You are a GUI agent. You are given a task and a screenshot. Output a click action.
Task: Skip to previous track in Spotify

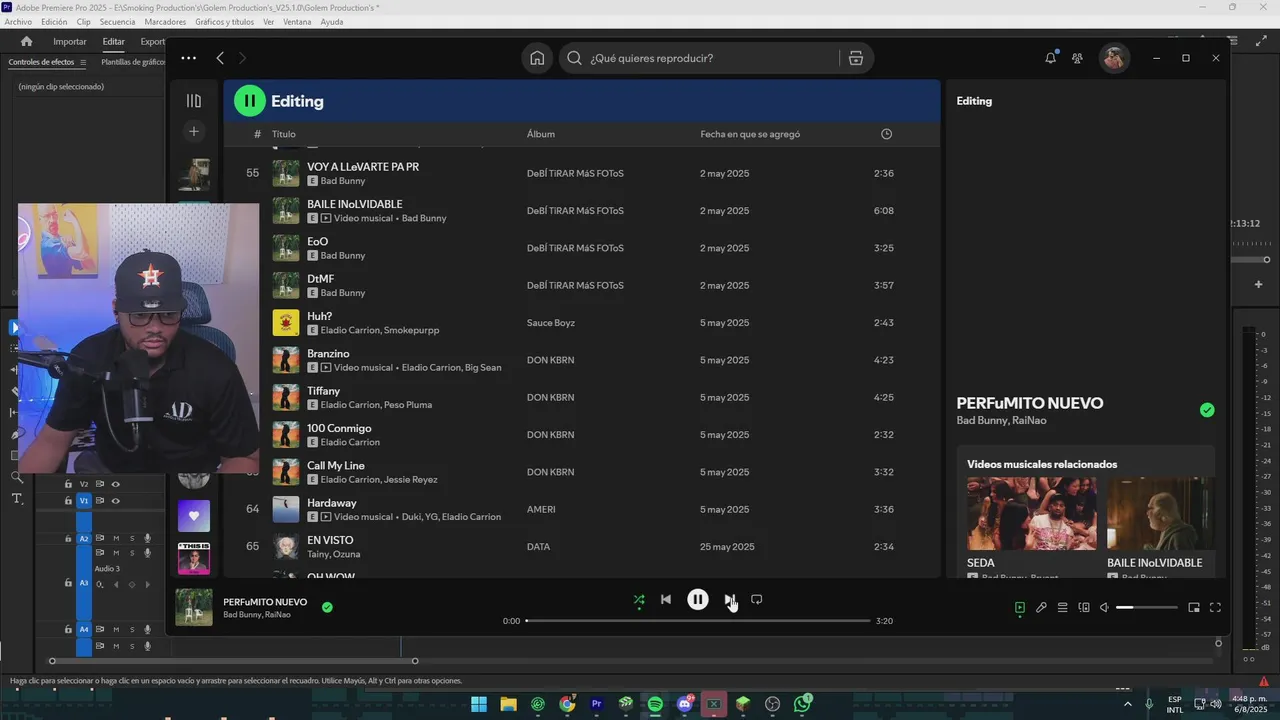coord(666,600)
